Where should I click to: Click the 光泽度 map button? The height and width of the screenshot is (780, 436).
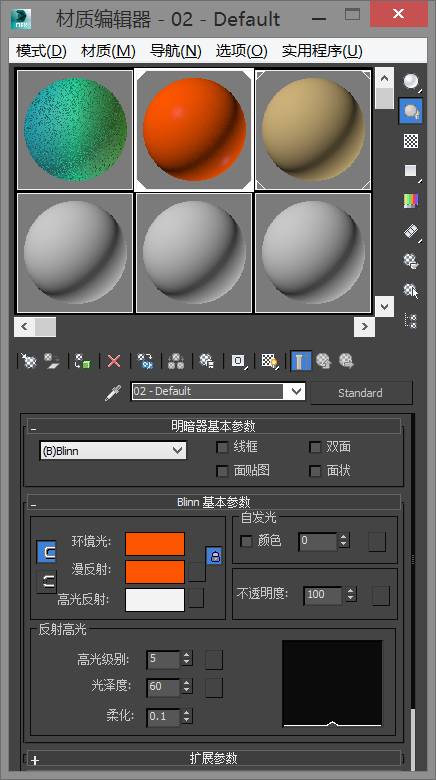coord(214,687)
